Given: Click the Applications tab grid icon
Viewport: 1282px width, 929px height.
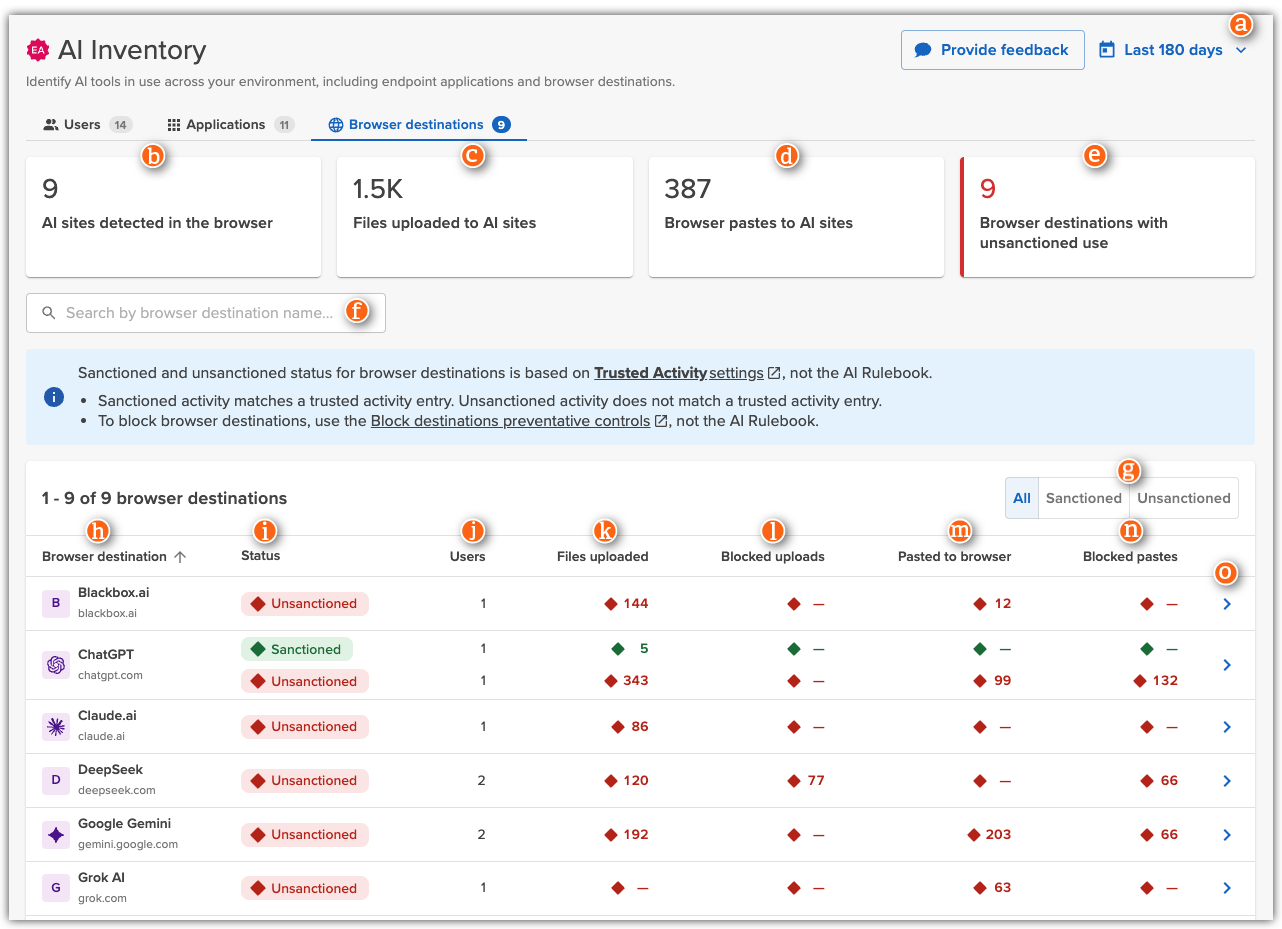Looking at the screenshot, I should (174, 125).
